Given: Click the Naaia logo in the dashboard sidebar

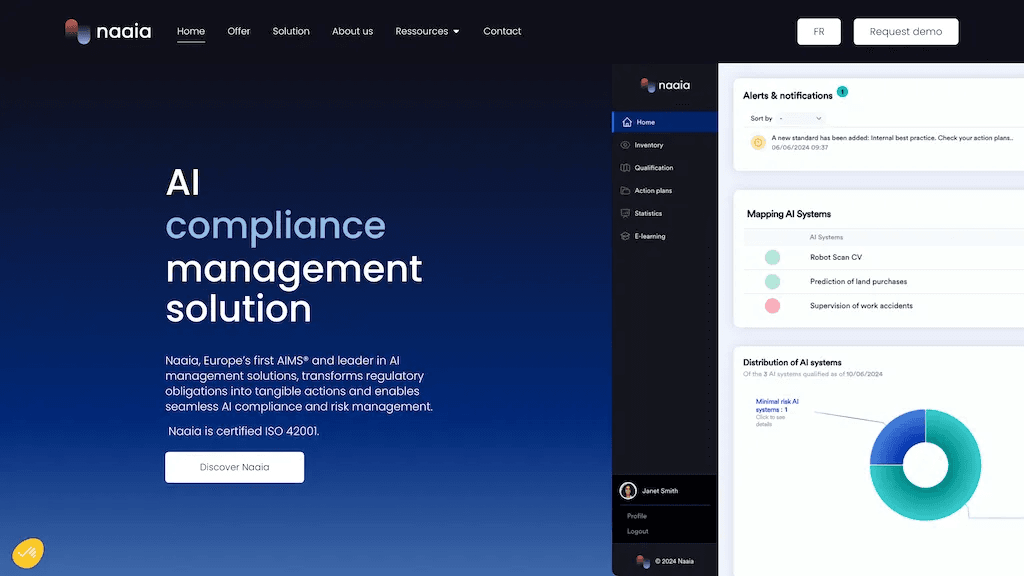Looking at the screenshot, I should [x=665, y=85].
